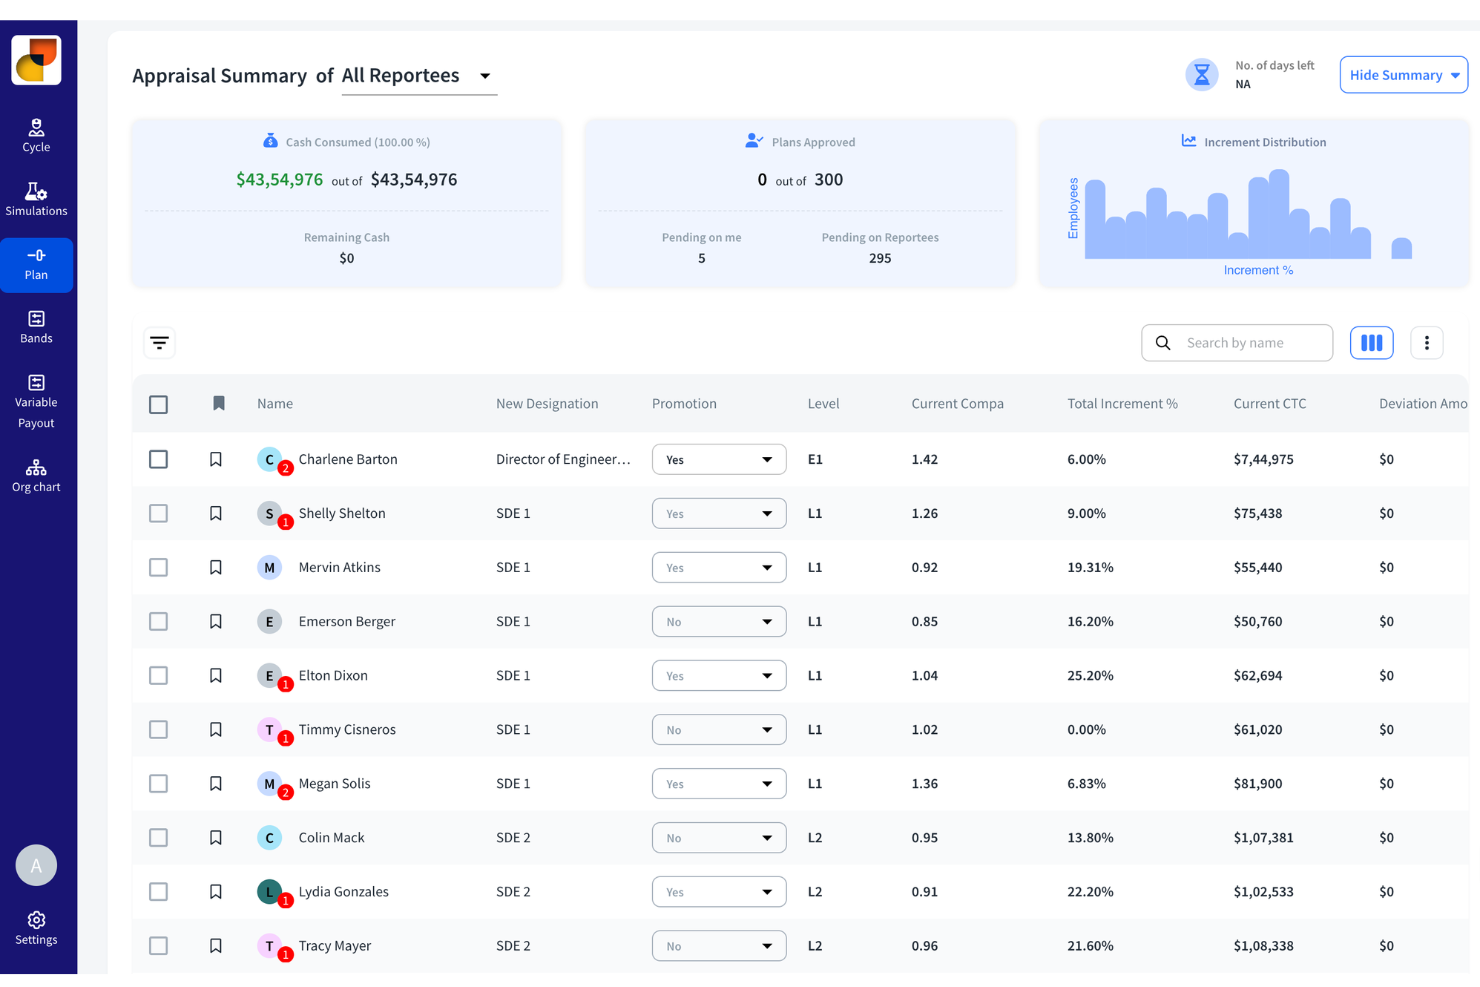Click the Hide Summary button
This screenshot has width=1480, height=987.
(1403, 75)
